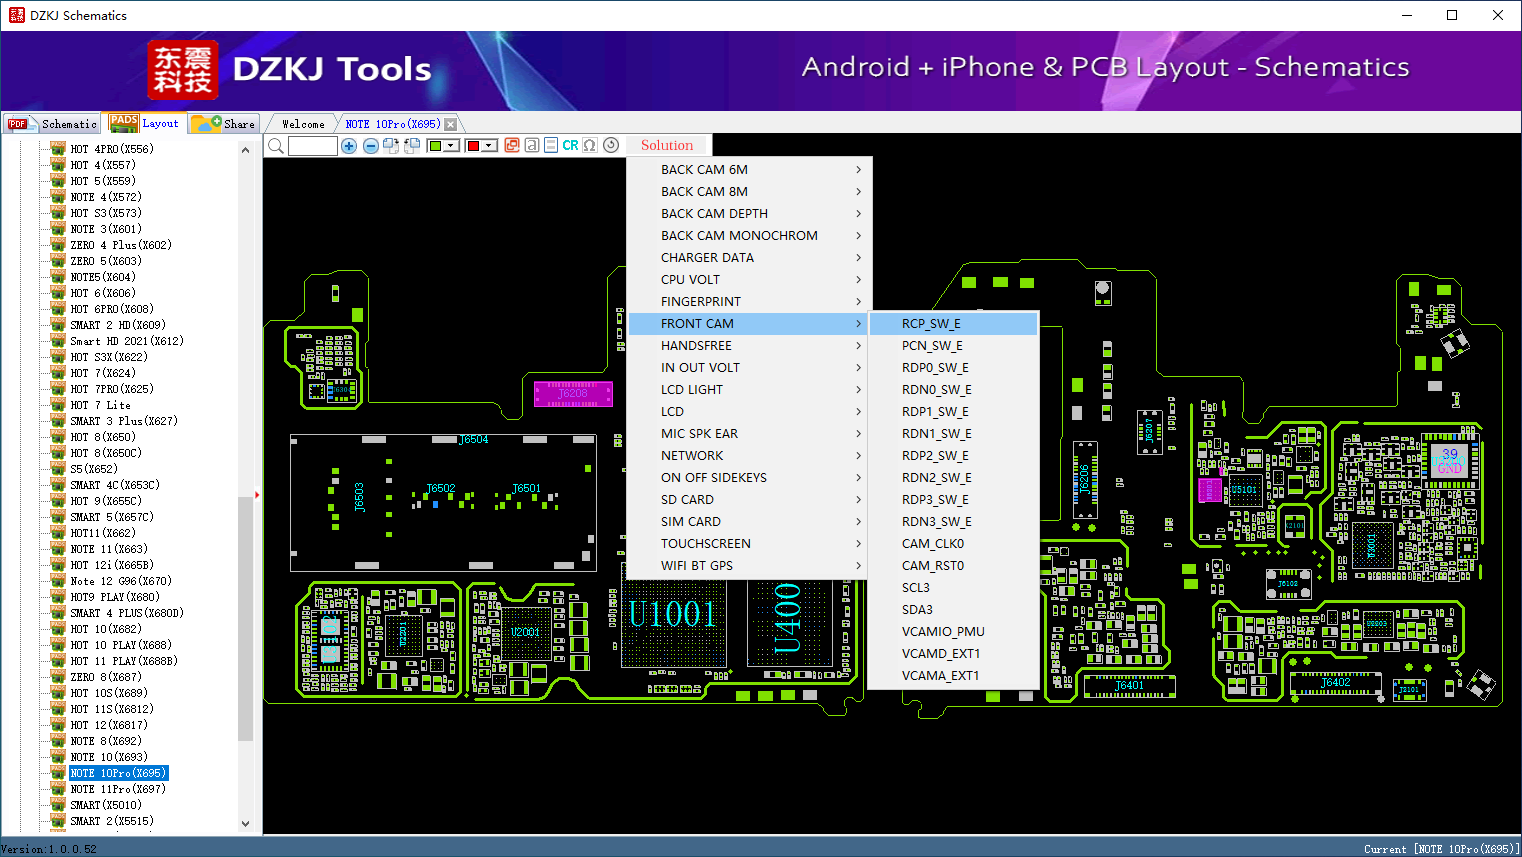Viewport: 1522px width, 857px height.
Task: Click the rotate clockwise layout icon
Action: 391,146
